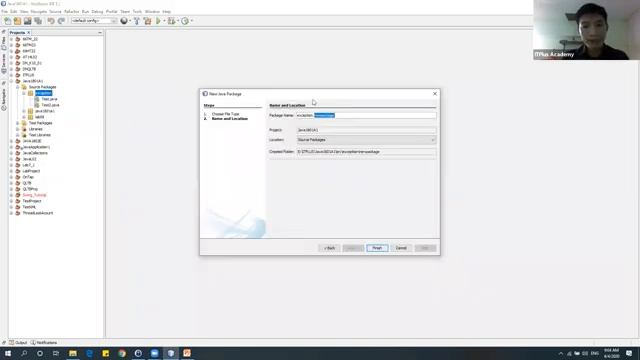
Task: Select the ThreadLastAccount project
Action: click(38, 213)
